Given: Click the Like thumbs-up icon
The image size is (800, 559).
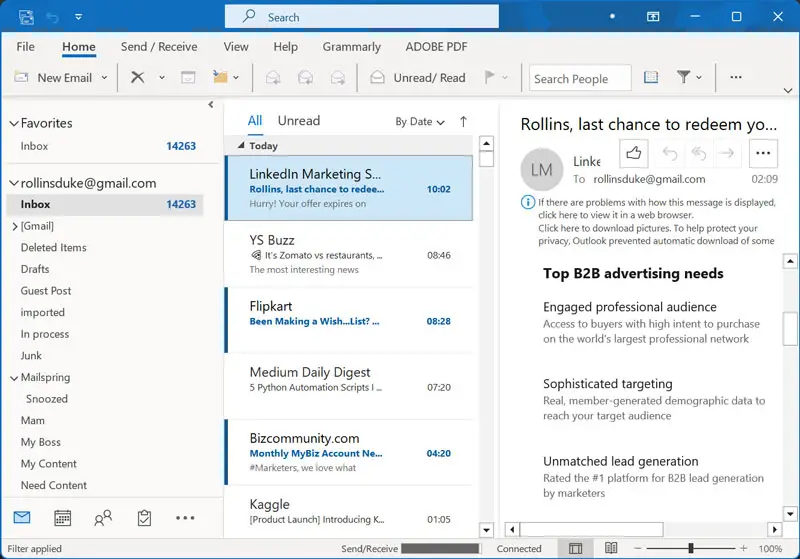Looking at the screenshot, I should [x=633, y=153].
